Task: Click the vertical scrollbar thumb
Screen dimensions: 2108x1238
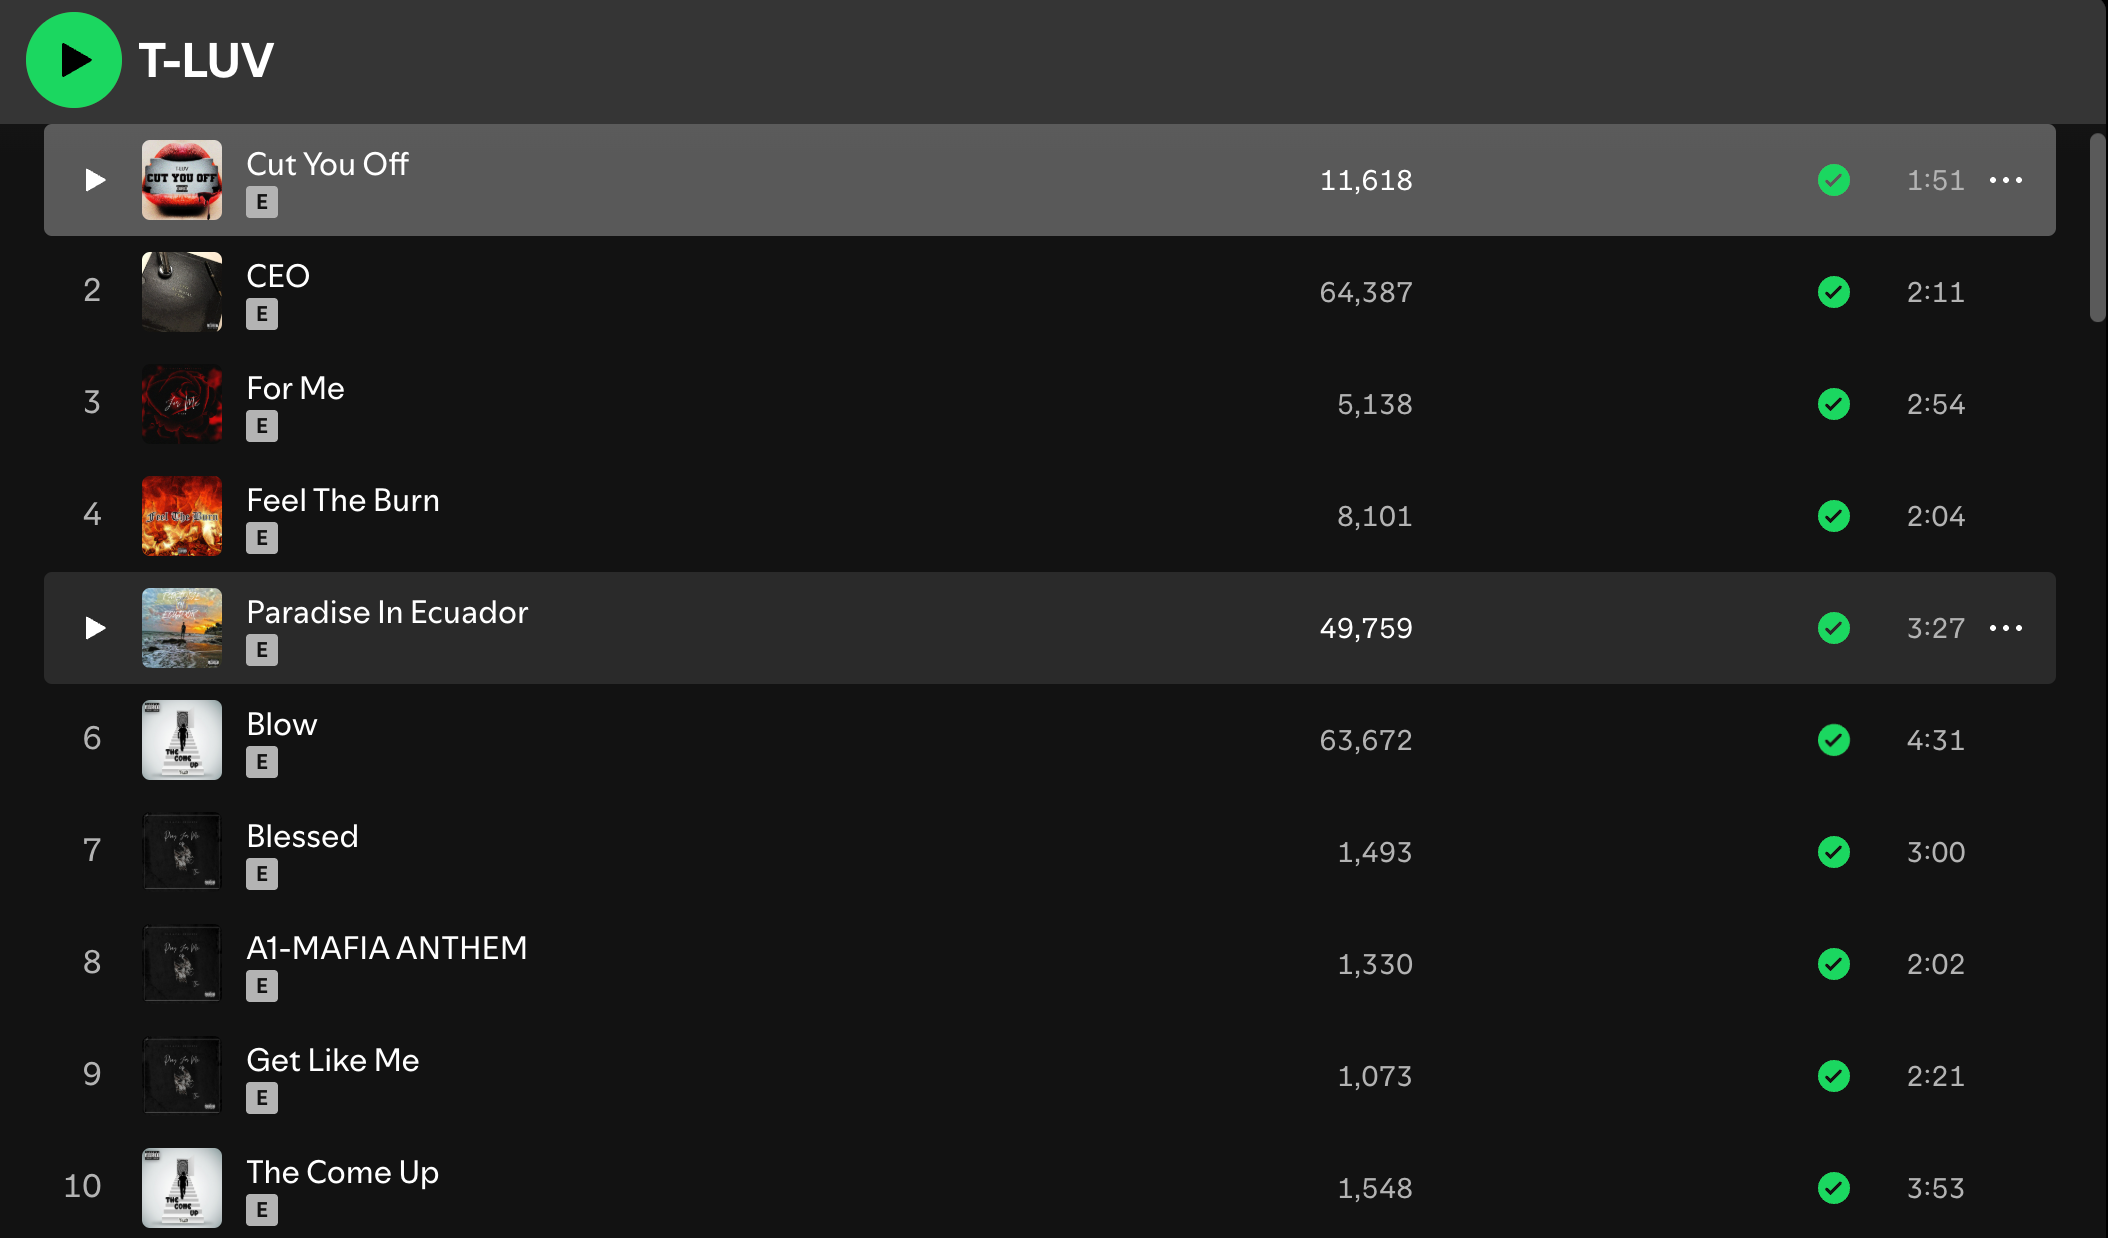Action: 2098,228
